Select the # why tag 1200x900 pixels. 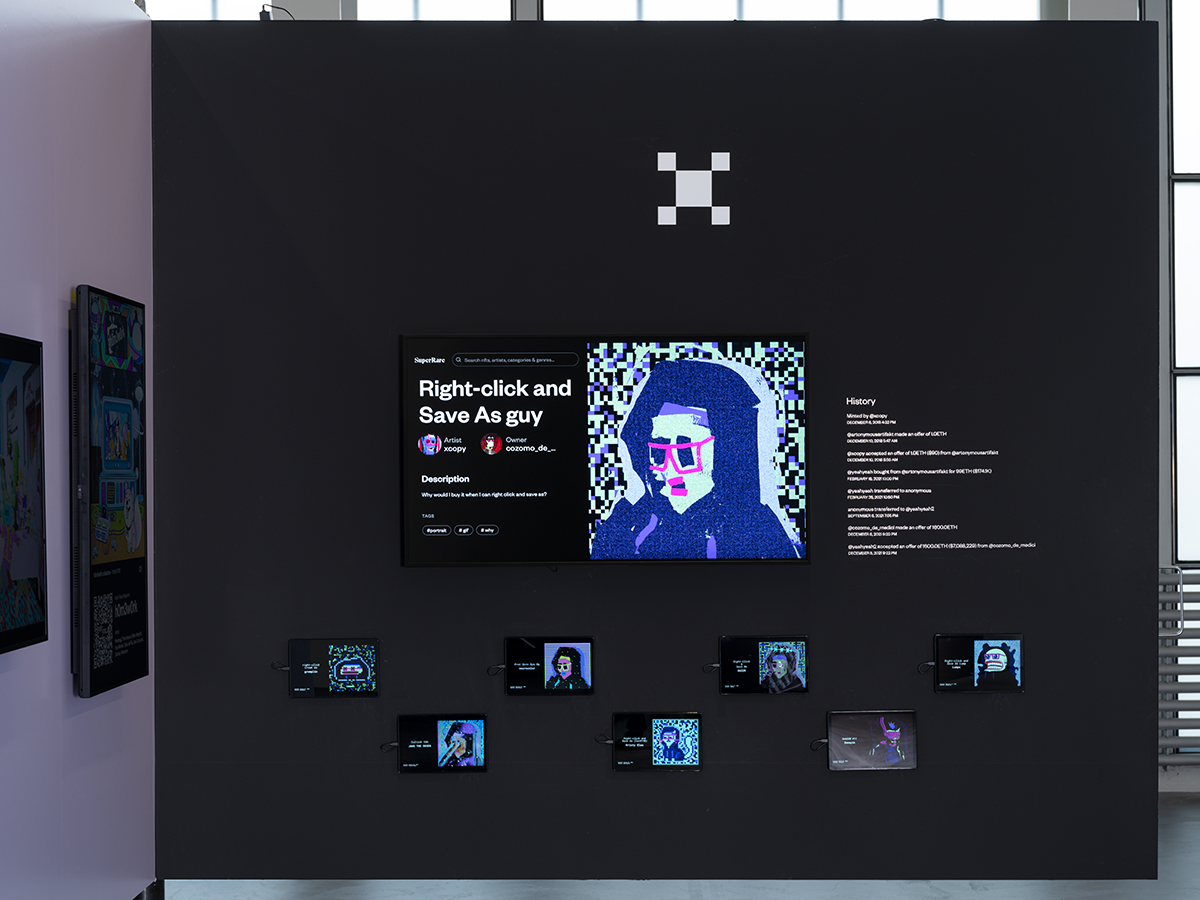[x=487, y=530]
